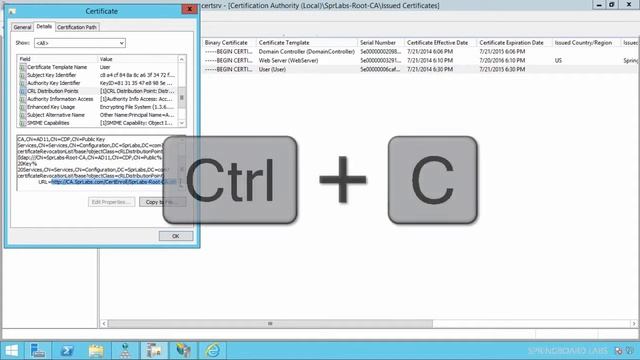Click the Certificate dialog title bar icon

12,11
